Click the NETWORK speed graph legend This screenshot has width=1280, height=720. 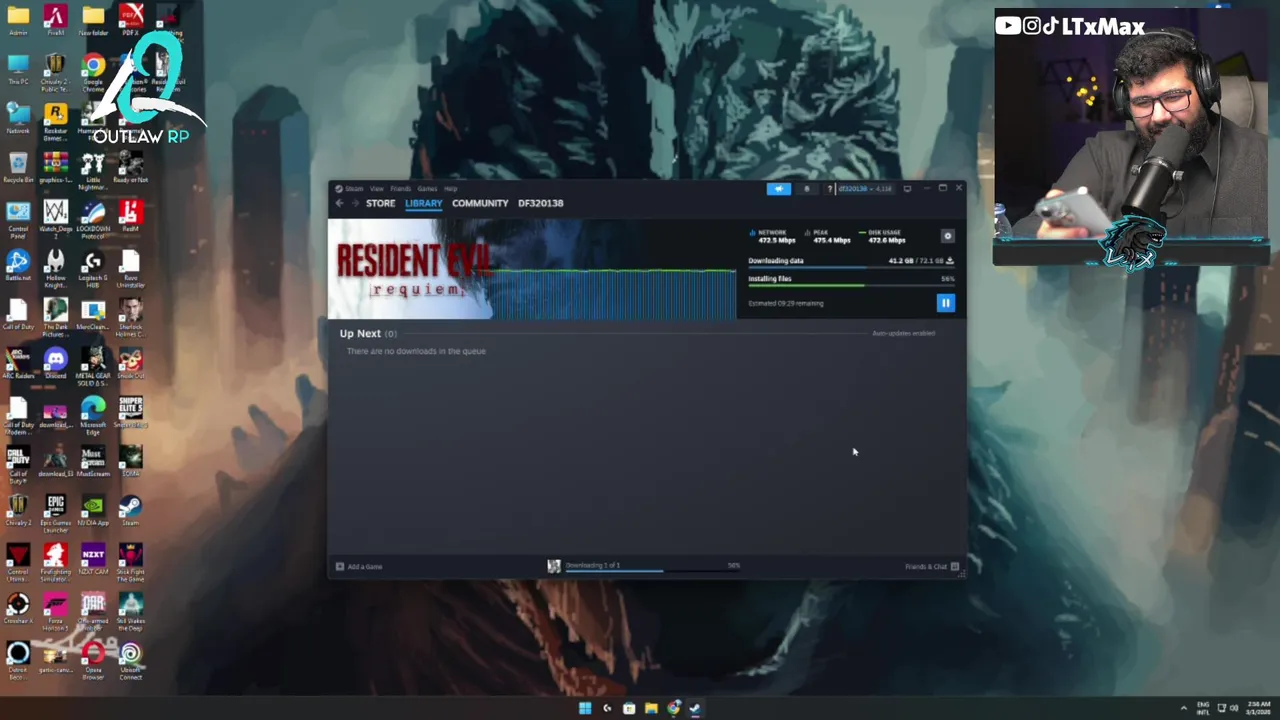tap(770, 236)
